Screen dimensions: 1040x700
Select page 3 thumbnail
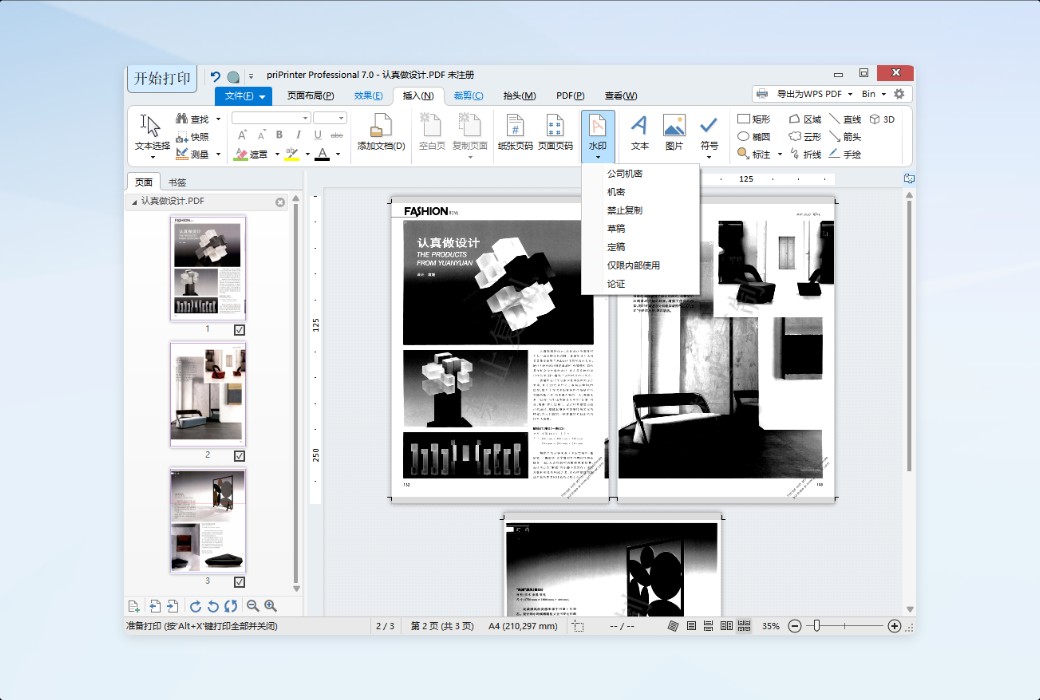[x=208, y=520]
